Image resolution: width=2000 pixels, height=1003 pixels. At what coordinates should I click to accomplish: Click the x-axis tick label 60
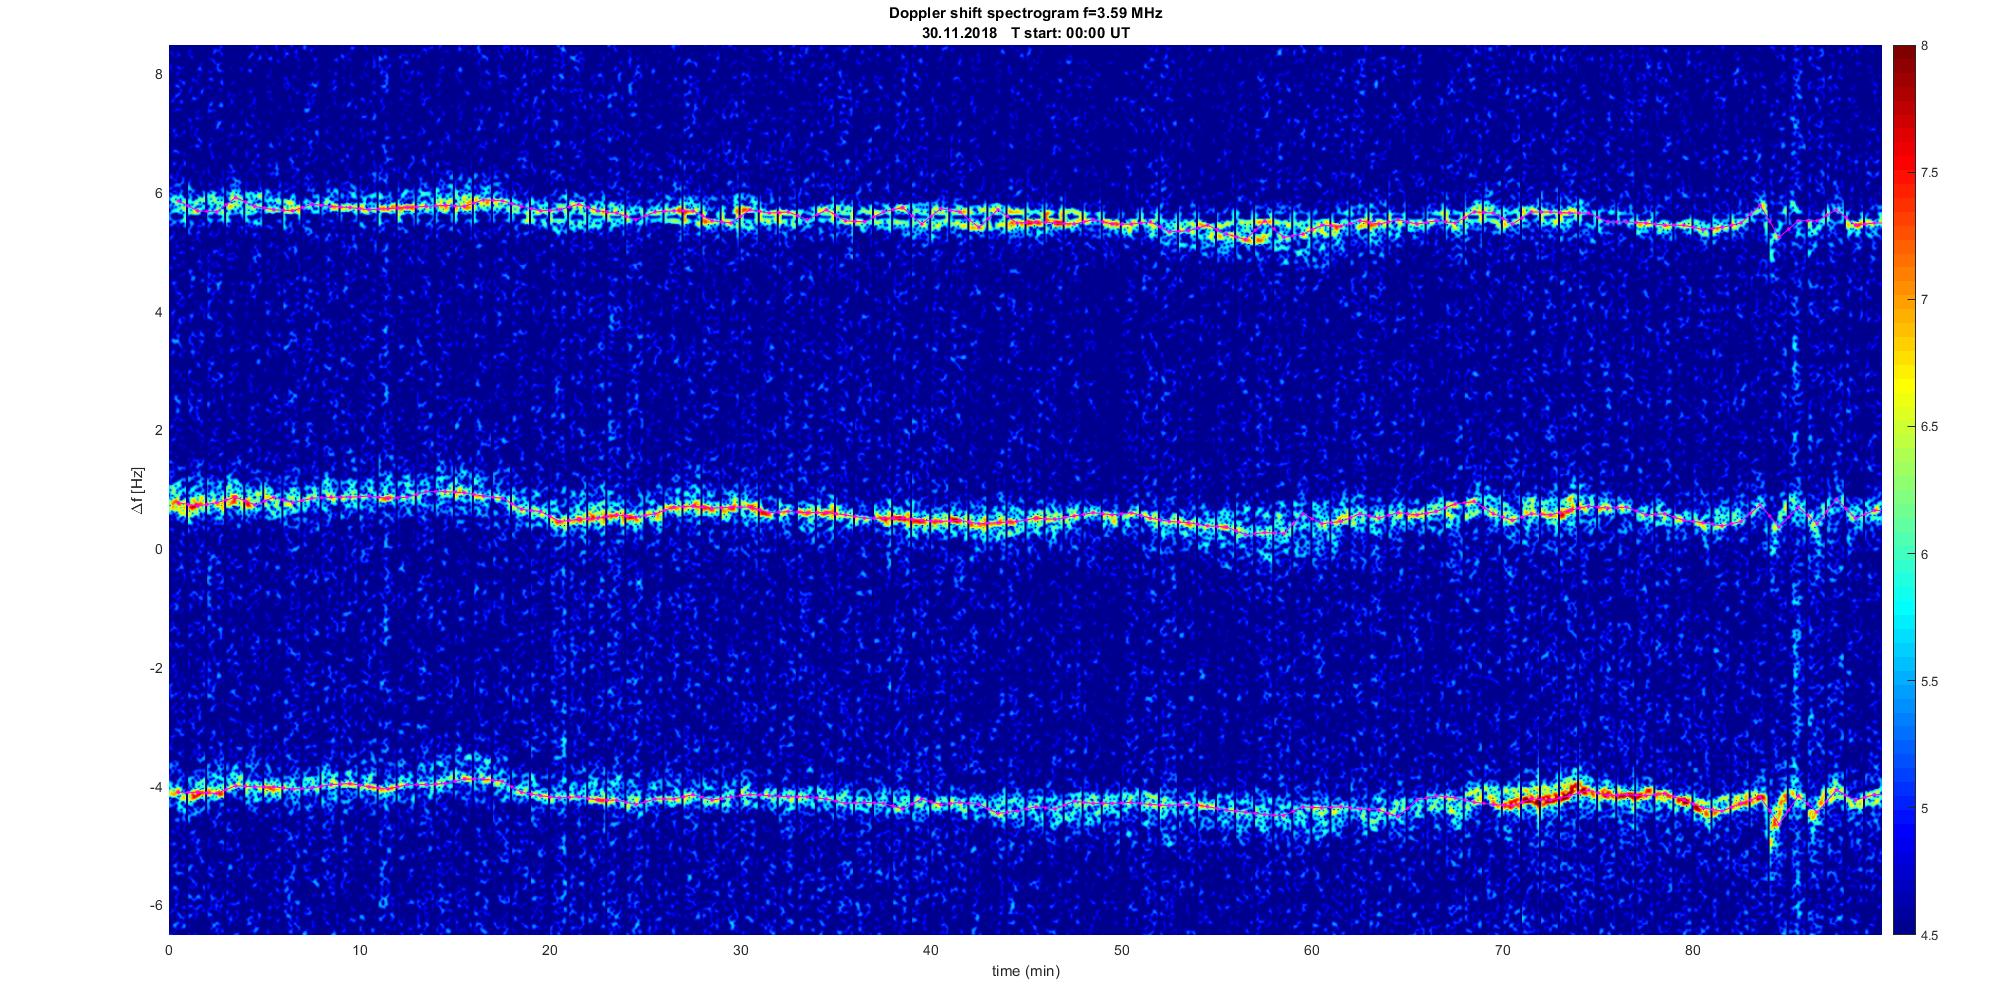(x=1311, y=949)
